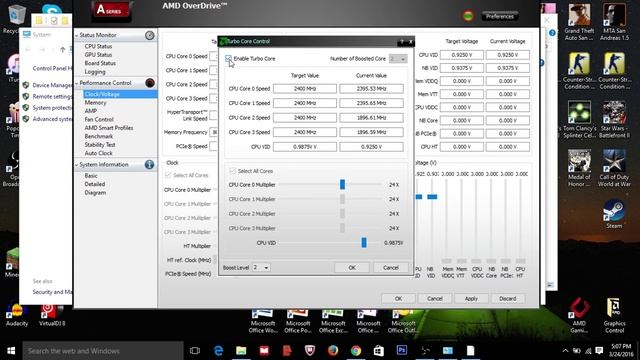The height and width of the screenshot is (360, 640).
Task: Toggle Select All Cores in Turbo Core dialog
Action: 232,171
